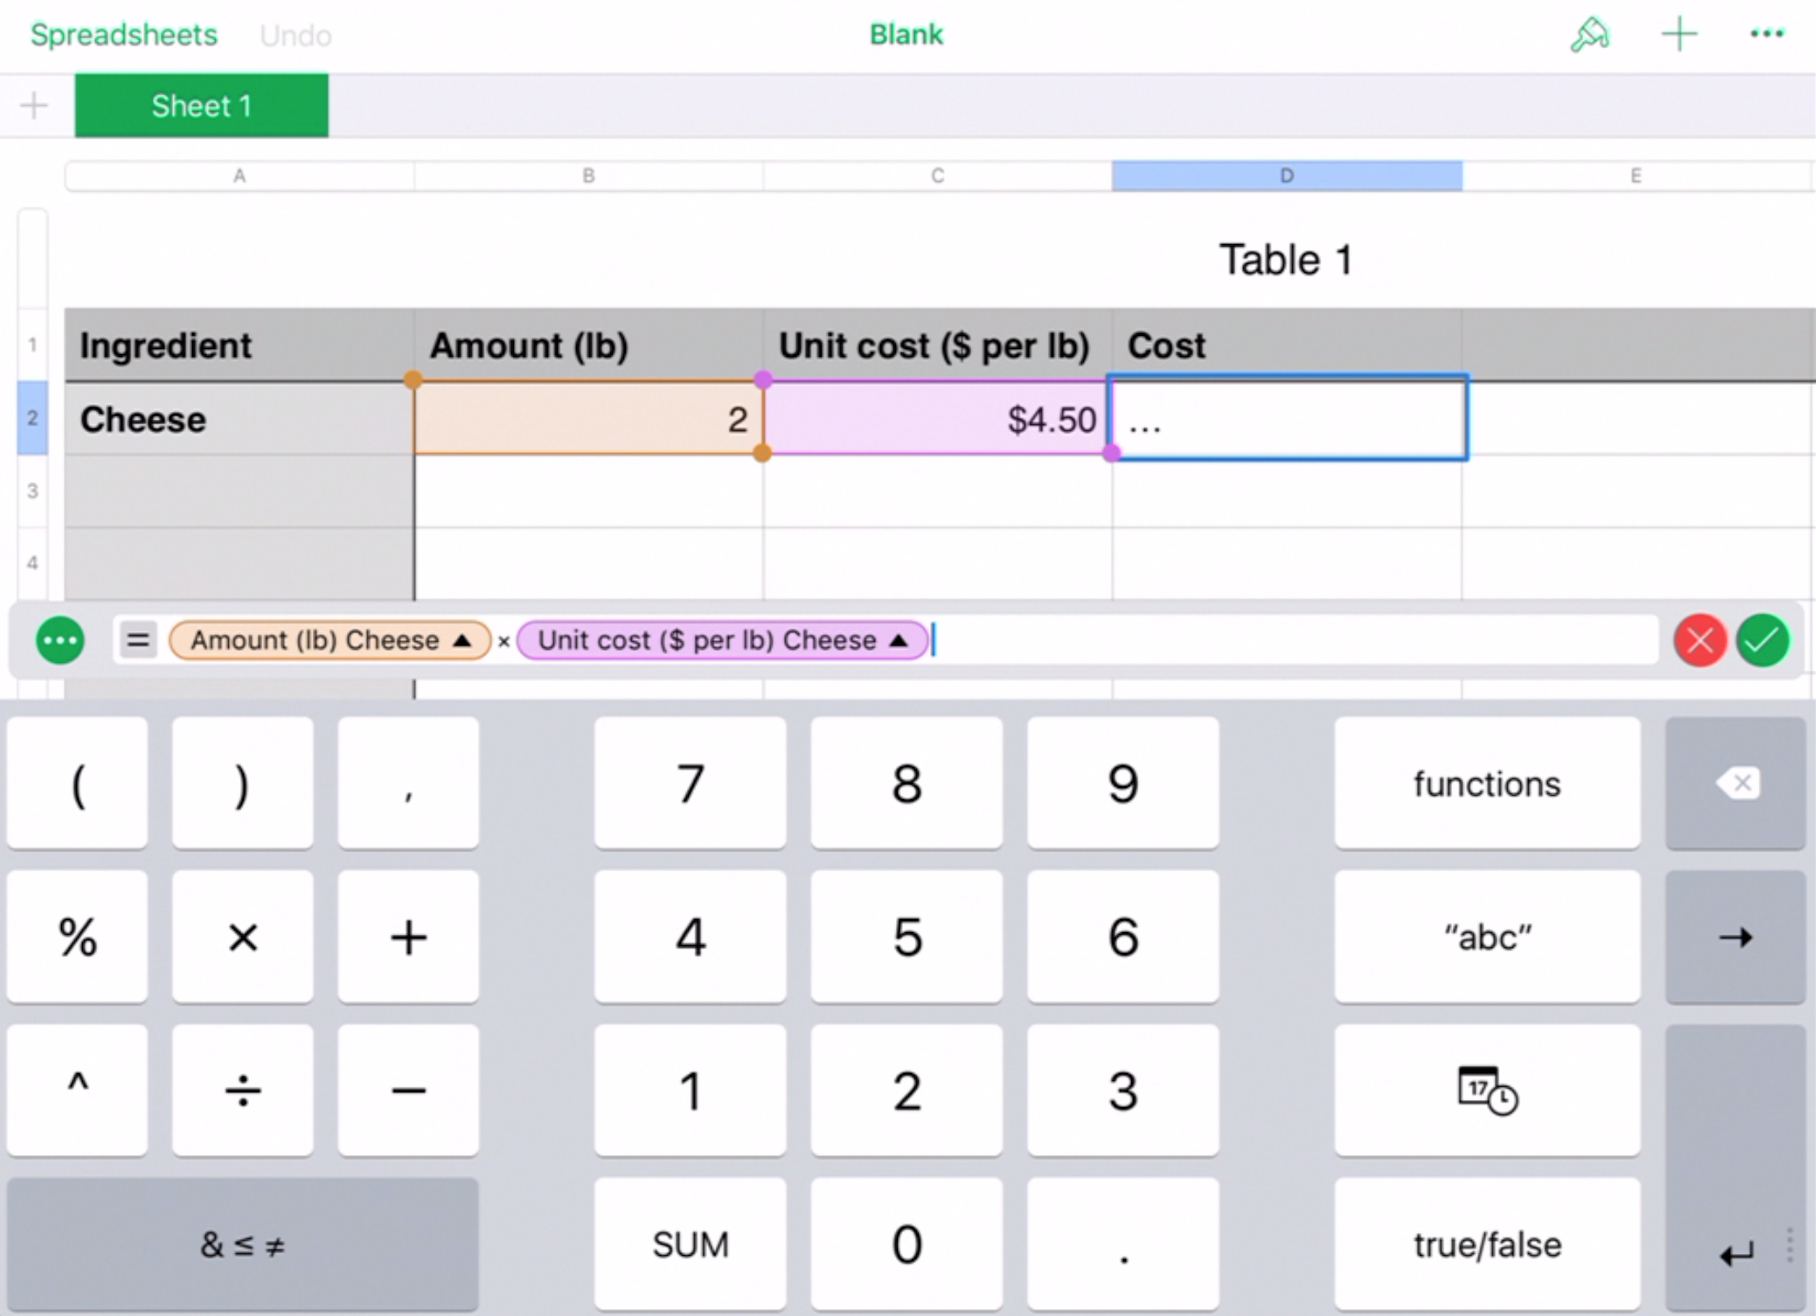The height and width of the screenshot is (1316, 1816).
Task: Confirm the formula with the green checkmark
Action: [1763, 640]
